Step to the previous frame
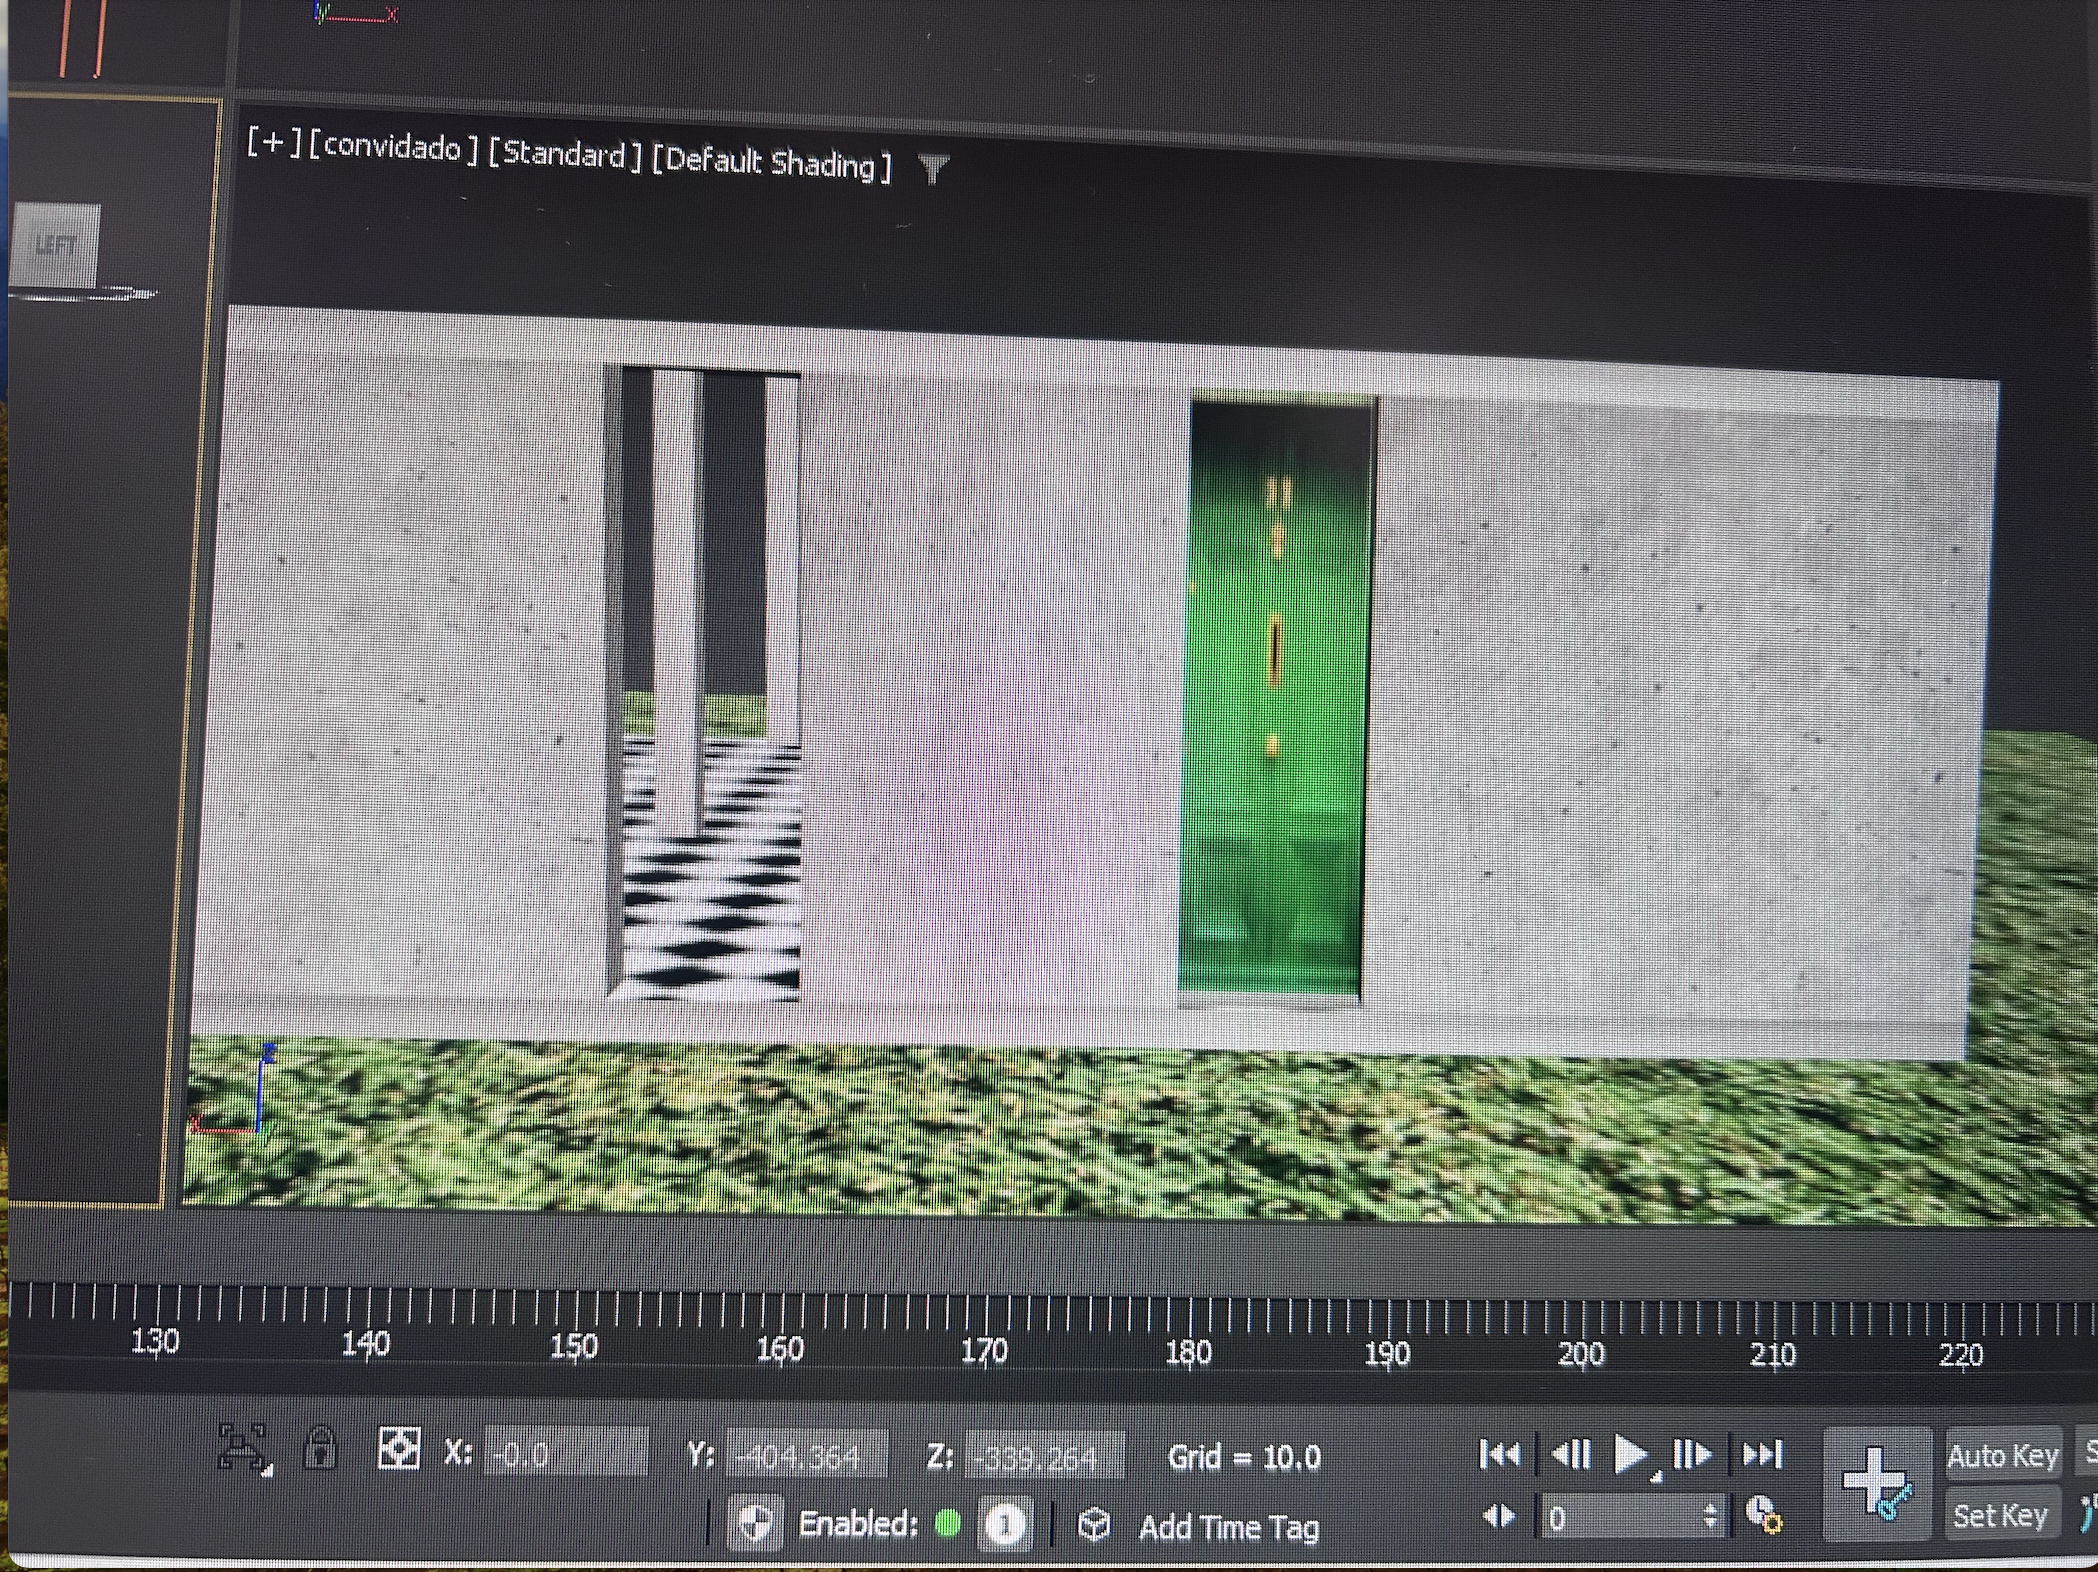2098x1572 pixels. click(x=1570, y=1454)
